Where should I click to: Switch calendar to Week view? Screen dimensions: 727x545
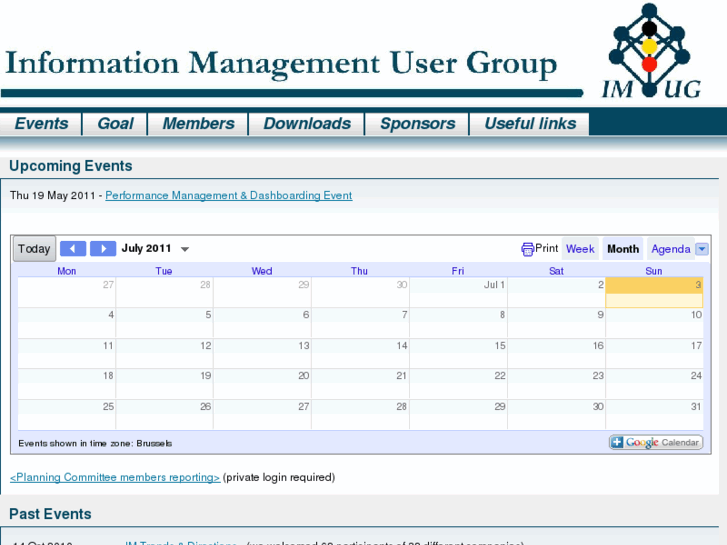[x=580, y=249]
